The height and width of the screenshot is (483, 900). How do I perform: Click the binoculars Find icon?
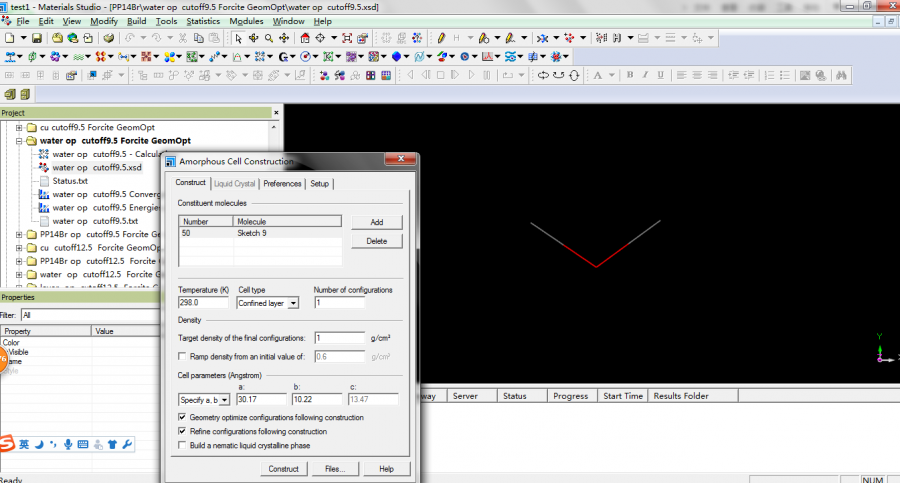(x=843, y=75)
